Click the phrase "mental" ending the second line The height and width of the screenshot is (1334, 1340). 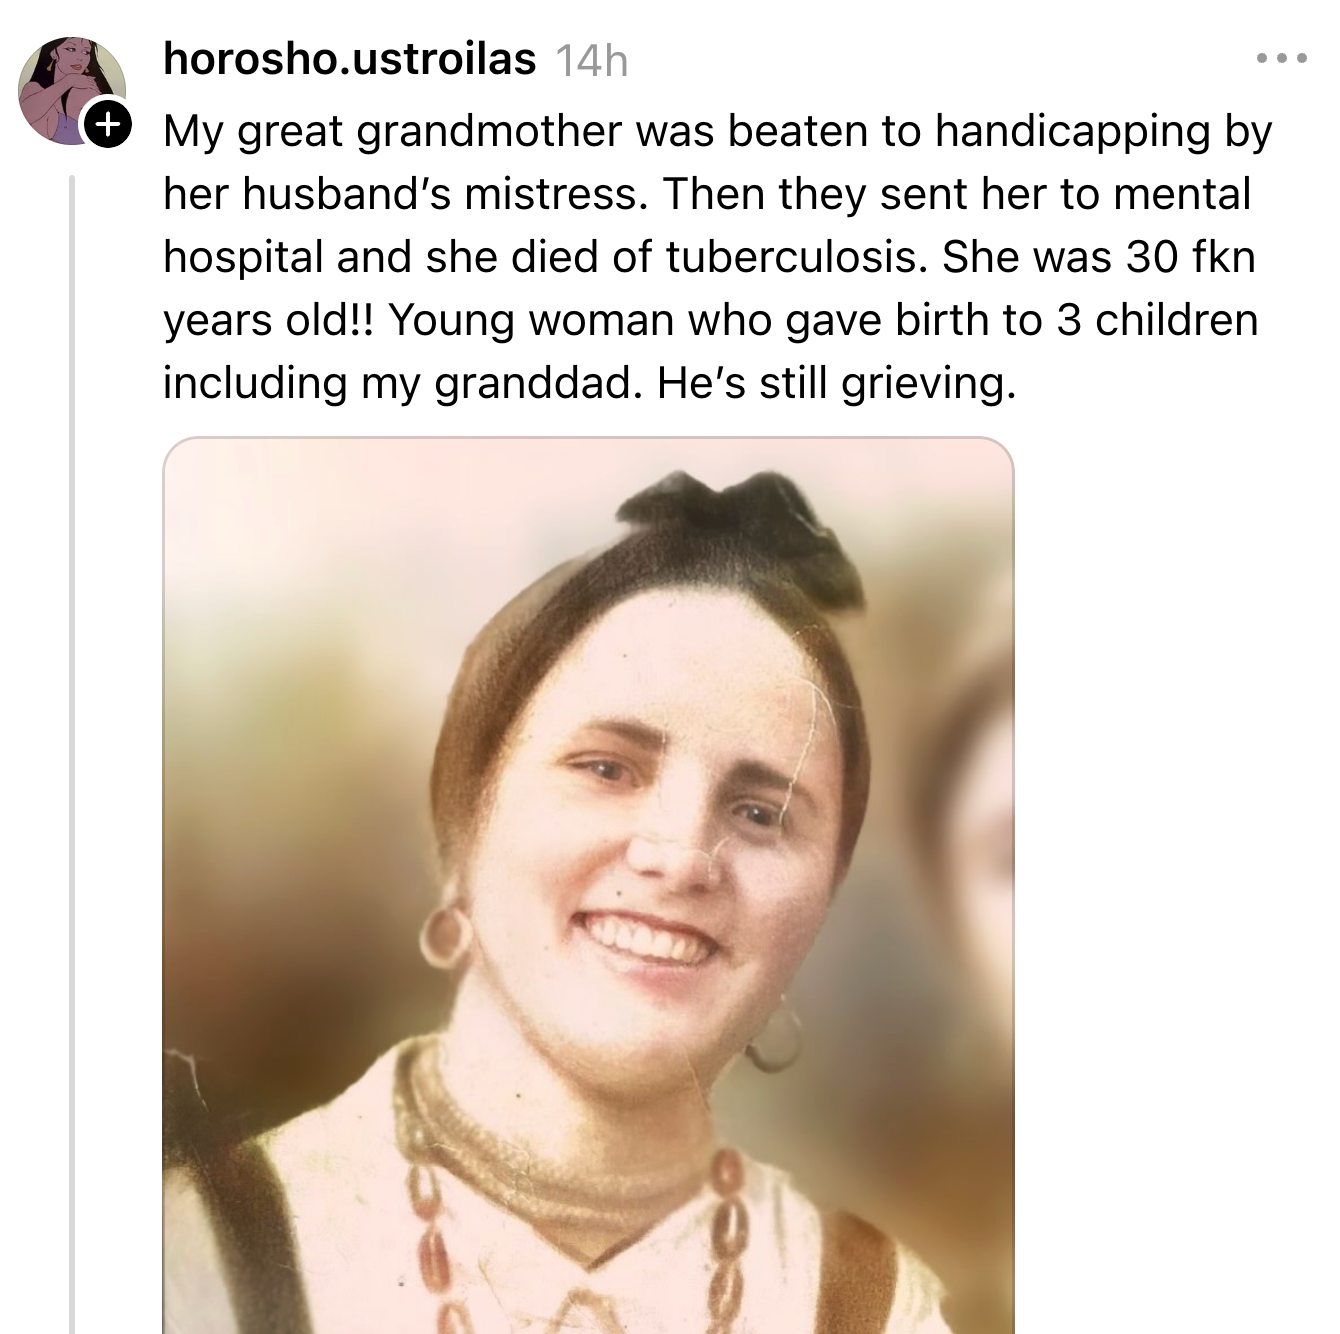click(x=1181, y=194)
